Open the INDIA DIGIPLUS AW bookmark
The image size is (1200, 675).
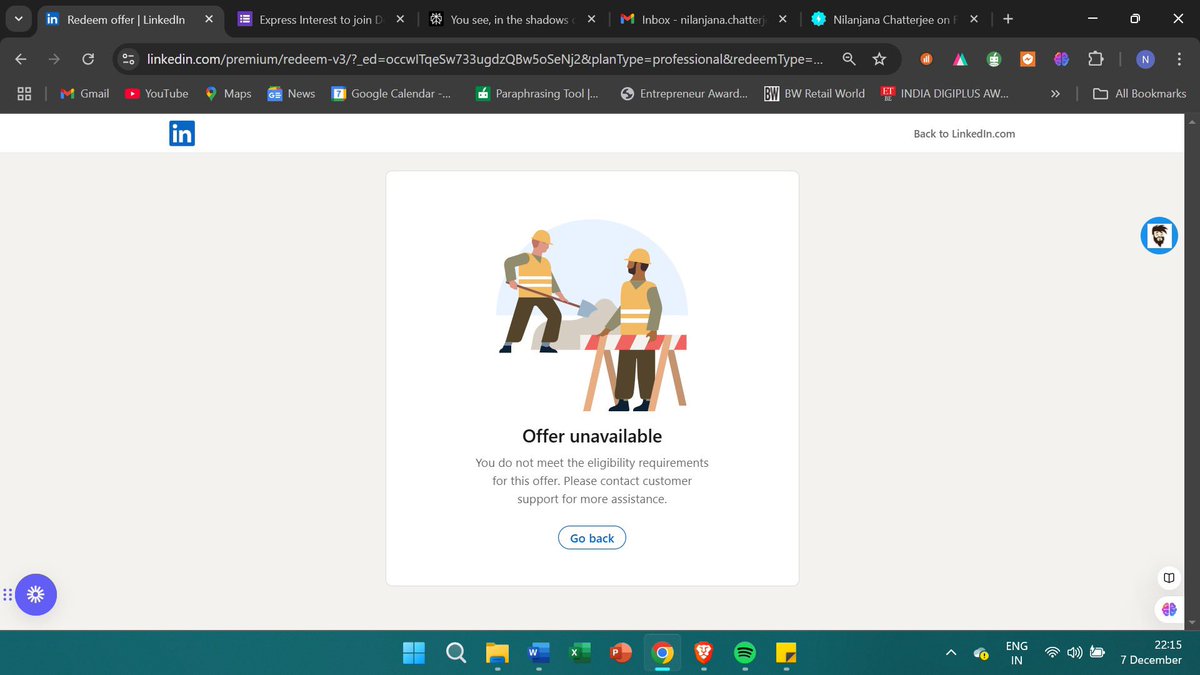944,93
